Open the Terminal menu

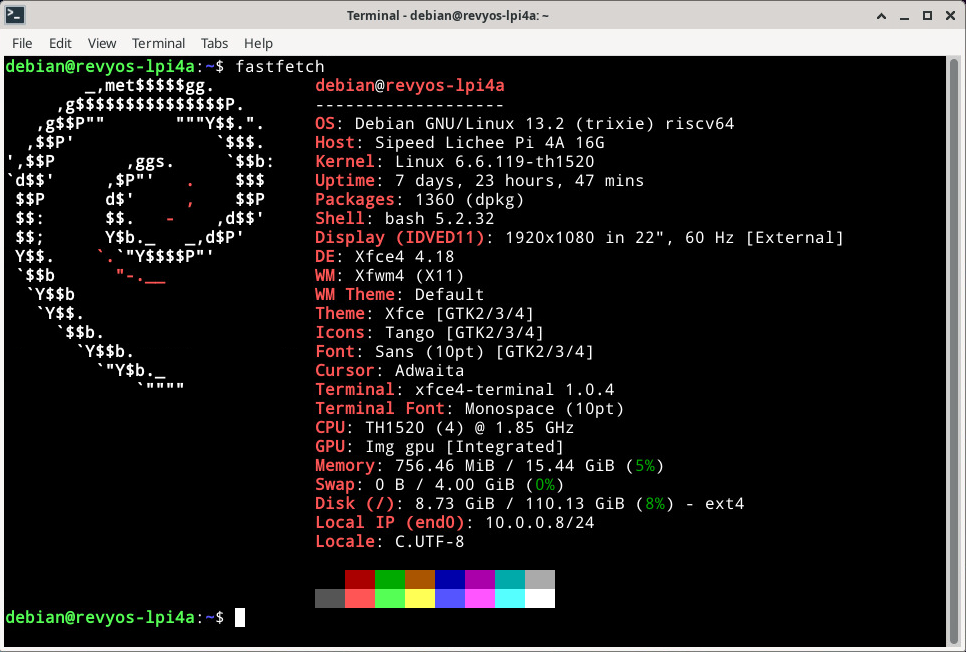(158, 43)
